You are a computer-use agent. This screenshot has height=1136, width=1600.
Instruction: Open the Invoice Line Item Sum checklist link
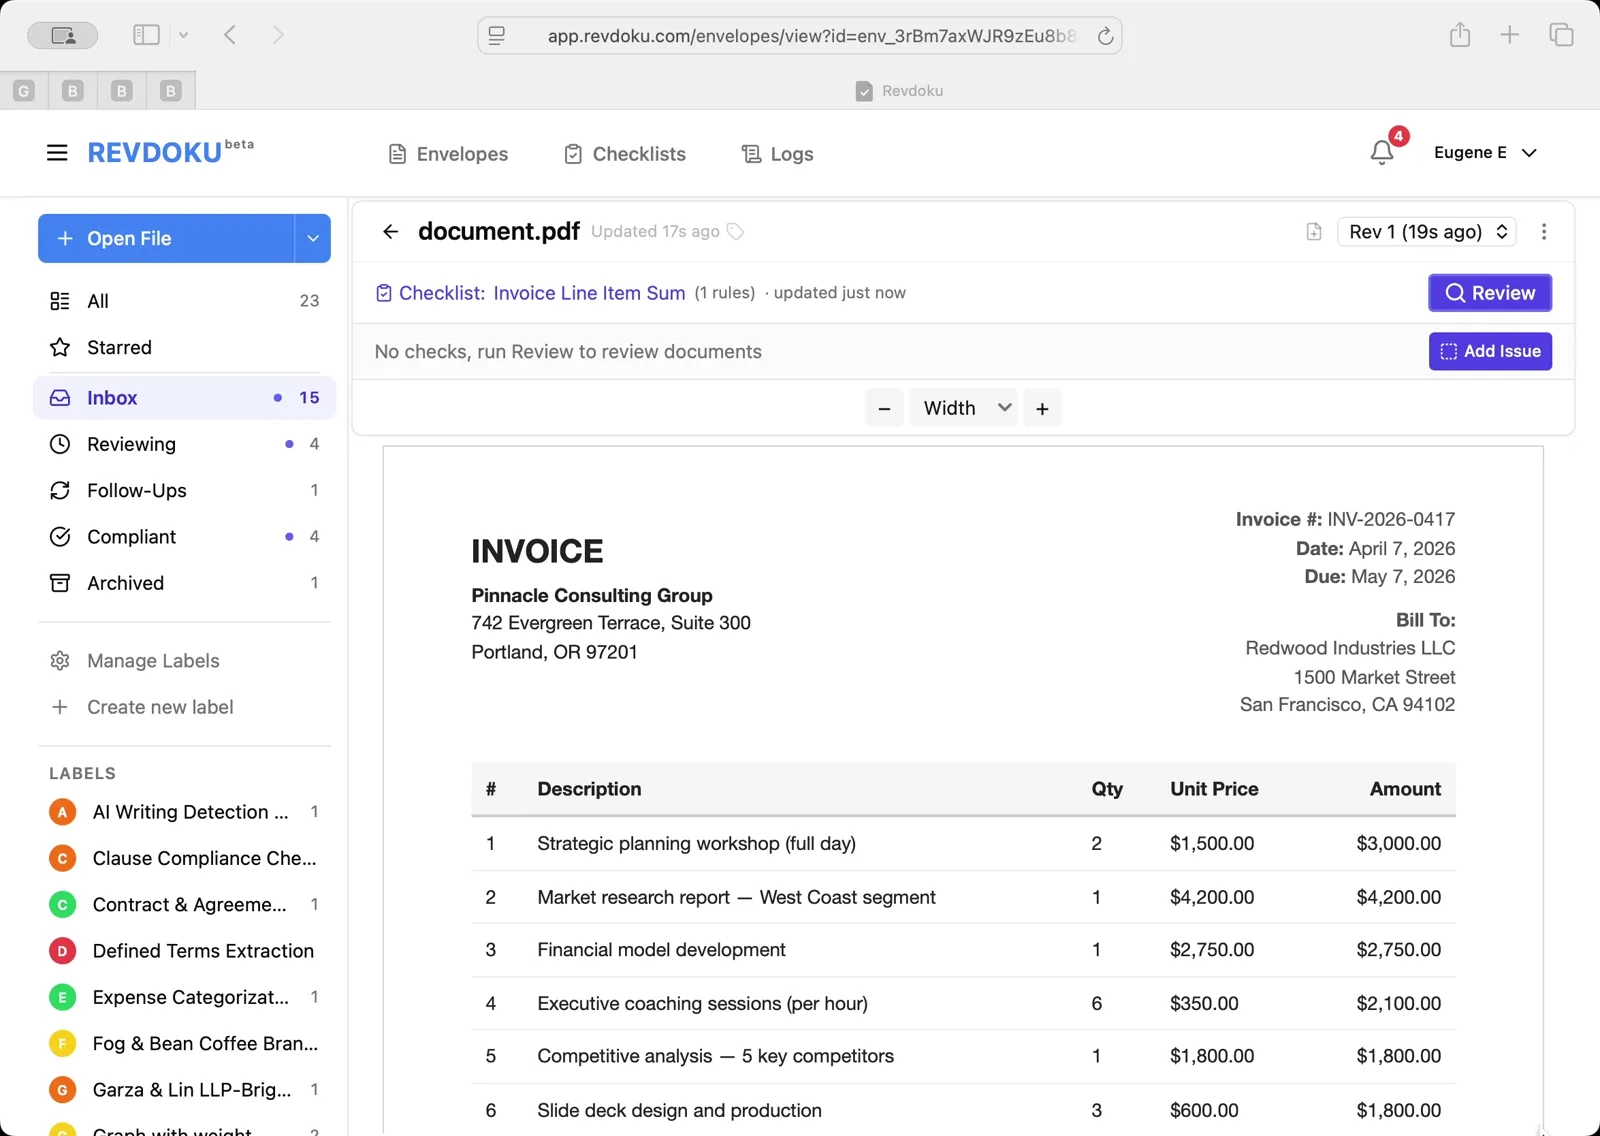[588, 292]
